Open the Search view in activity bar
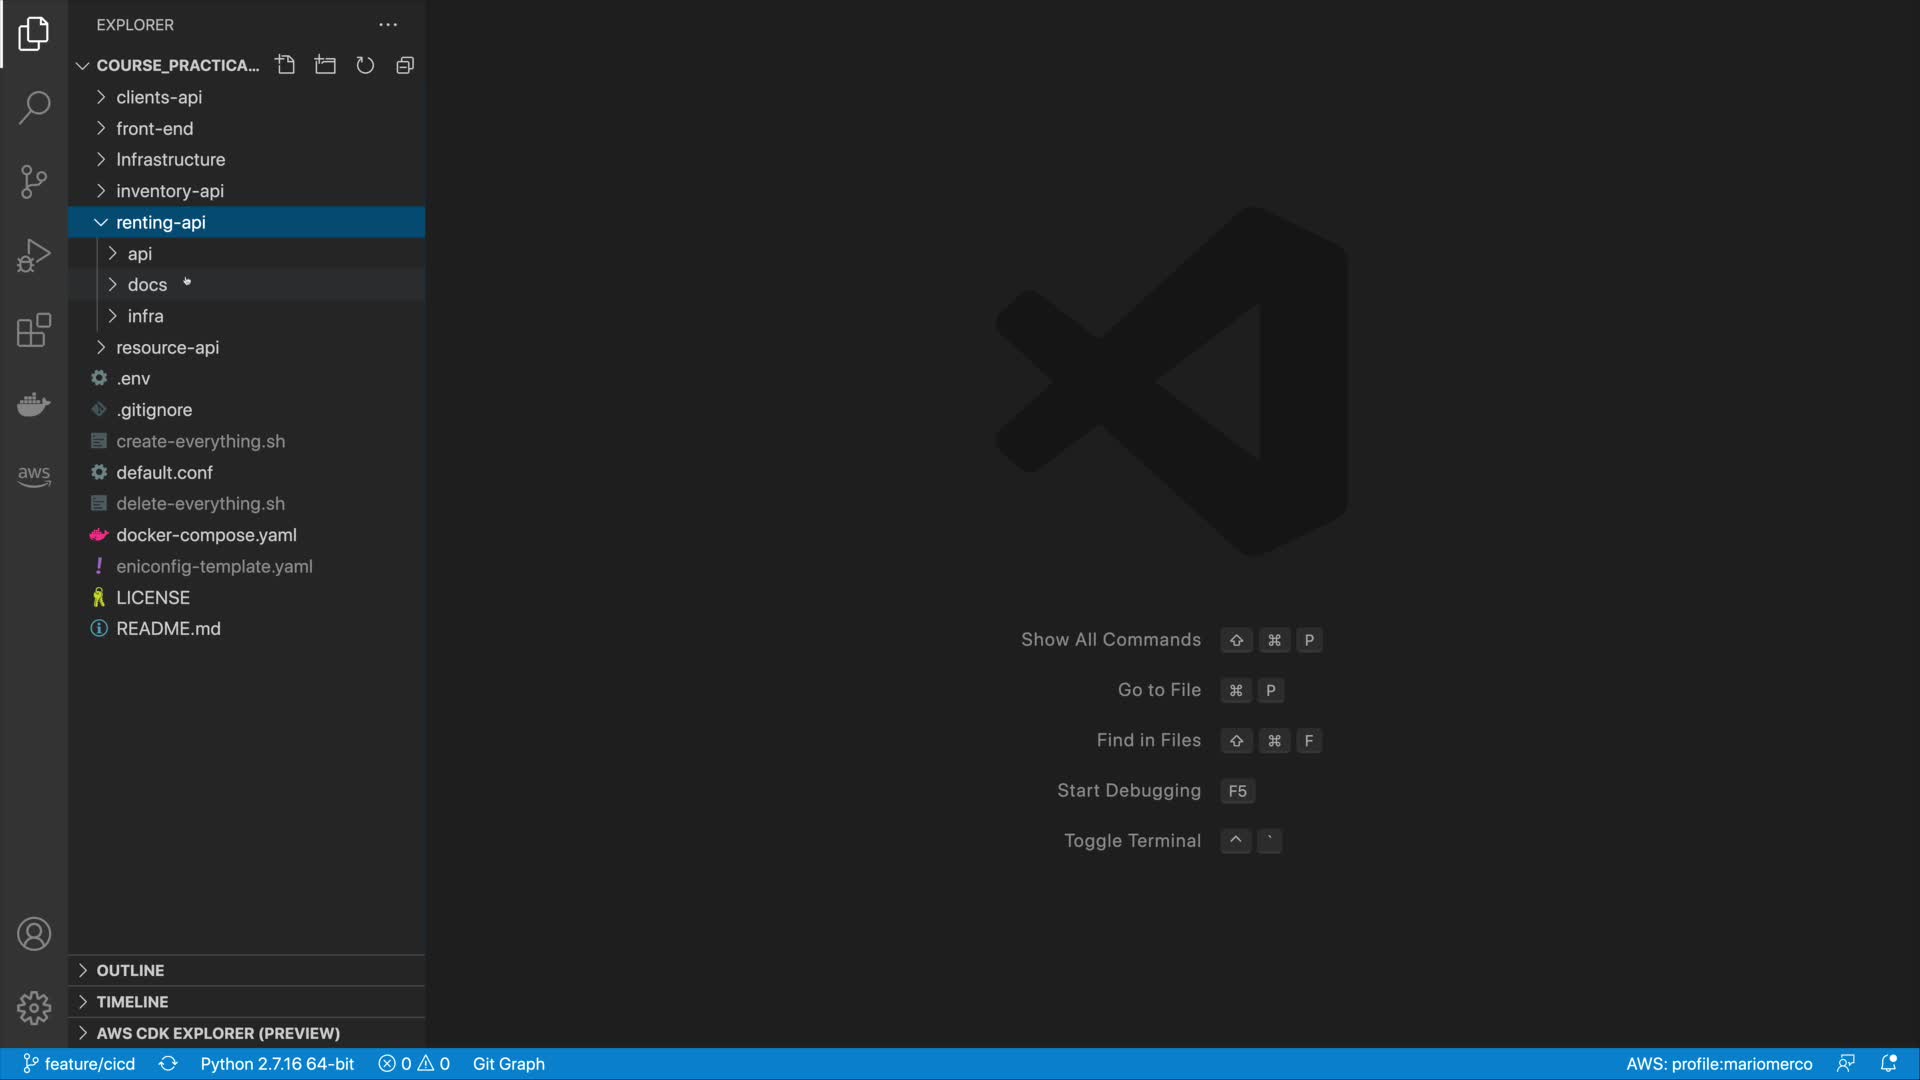Image resolution: width=1920 pixels, height=1080 pixels. click(34, 108)
